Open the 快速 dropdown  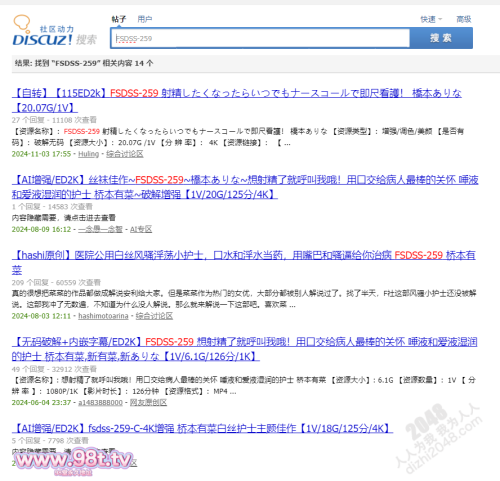431,19
